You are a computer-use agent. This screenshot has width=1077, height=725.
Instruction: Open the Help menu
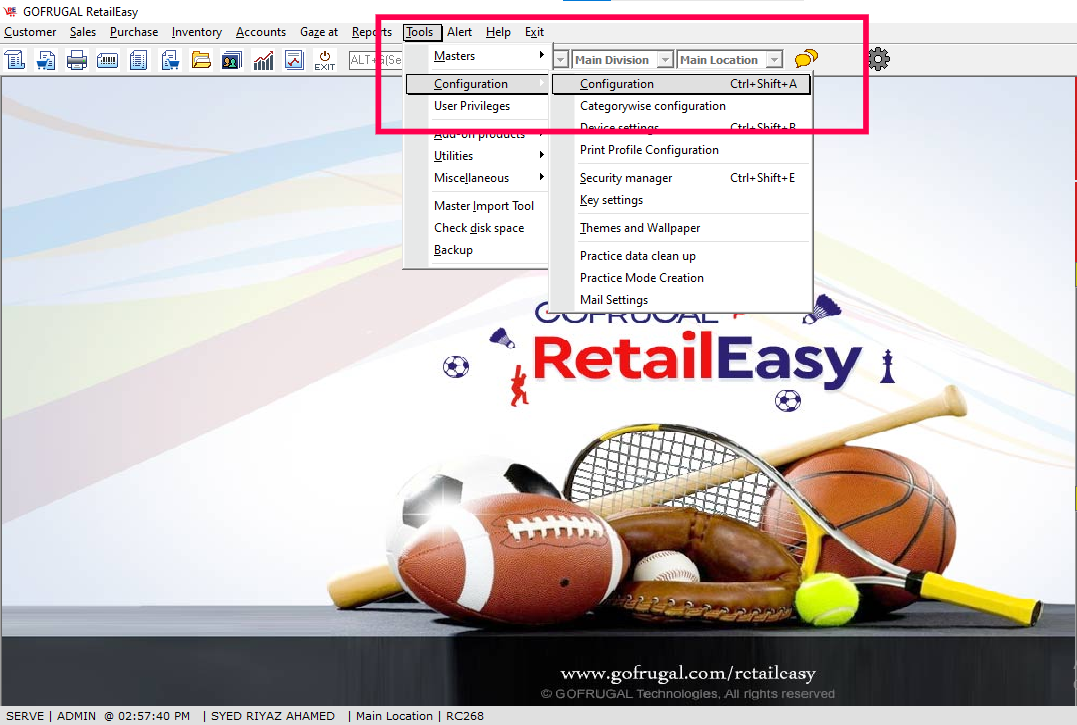pos(498,32)
